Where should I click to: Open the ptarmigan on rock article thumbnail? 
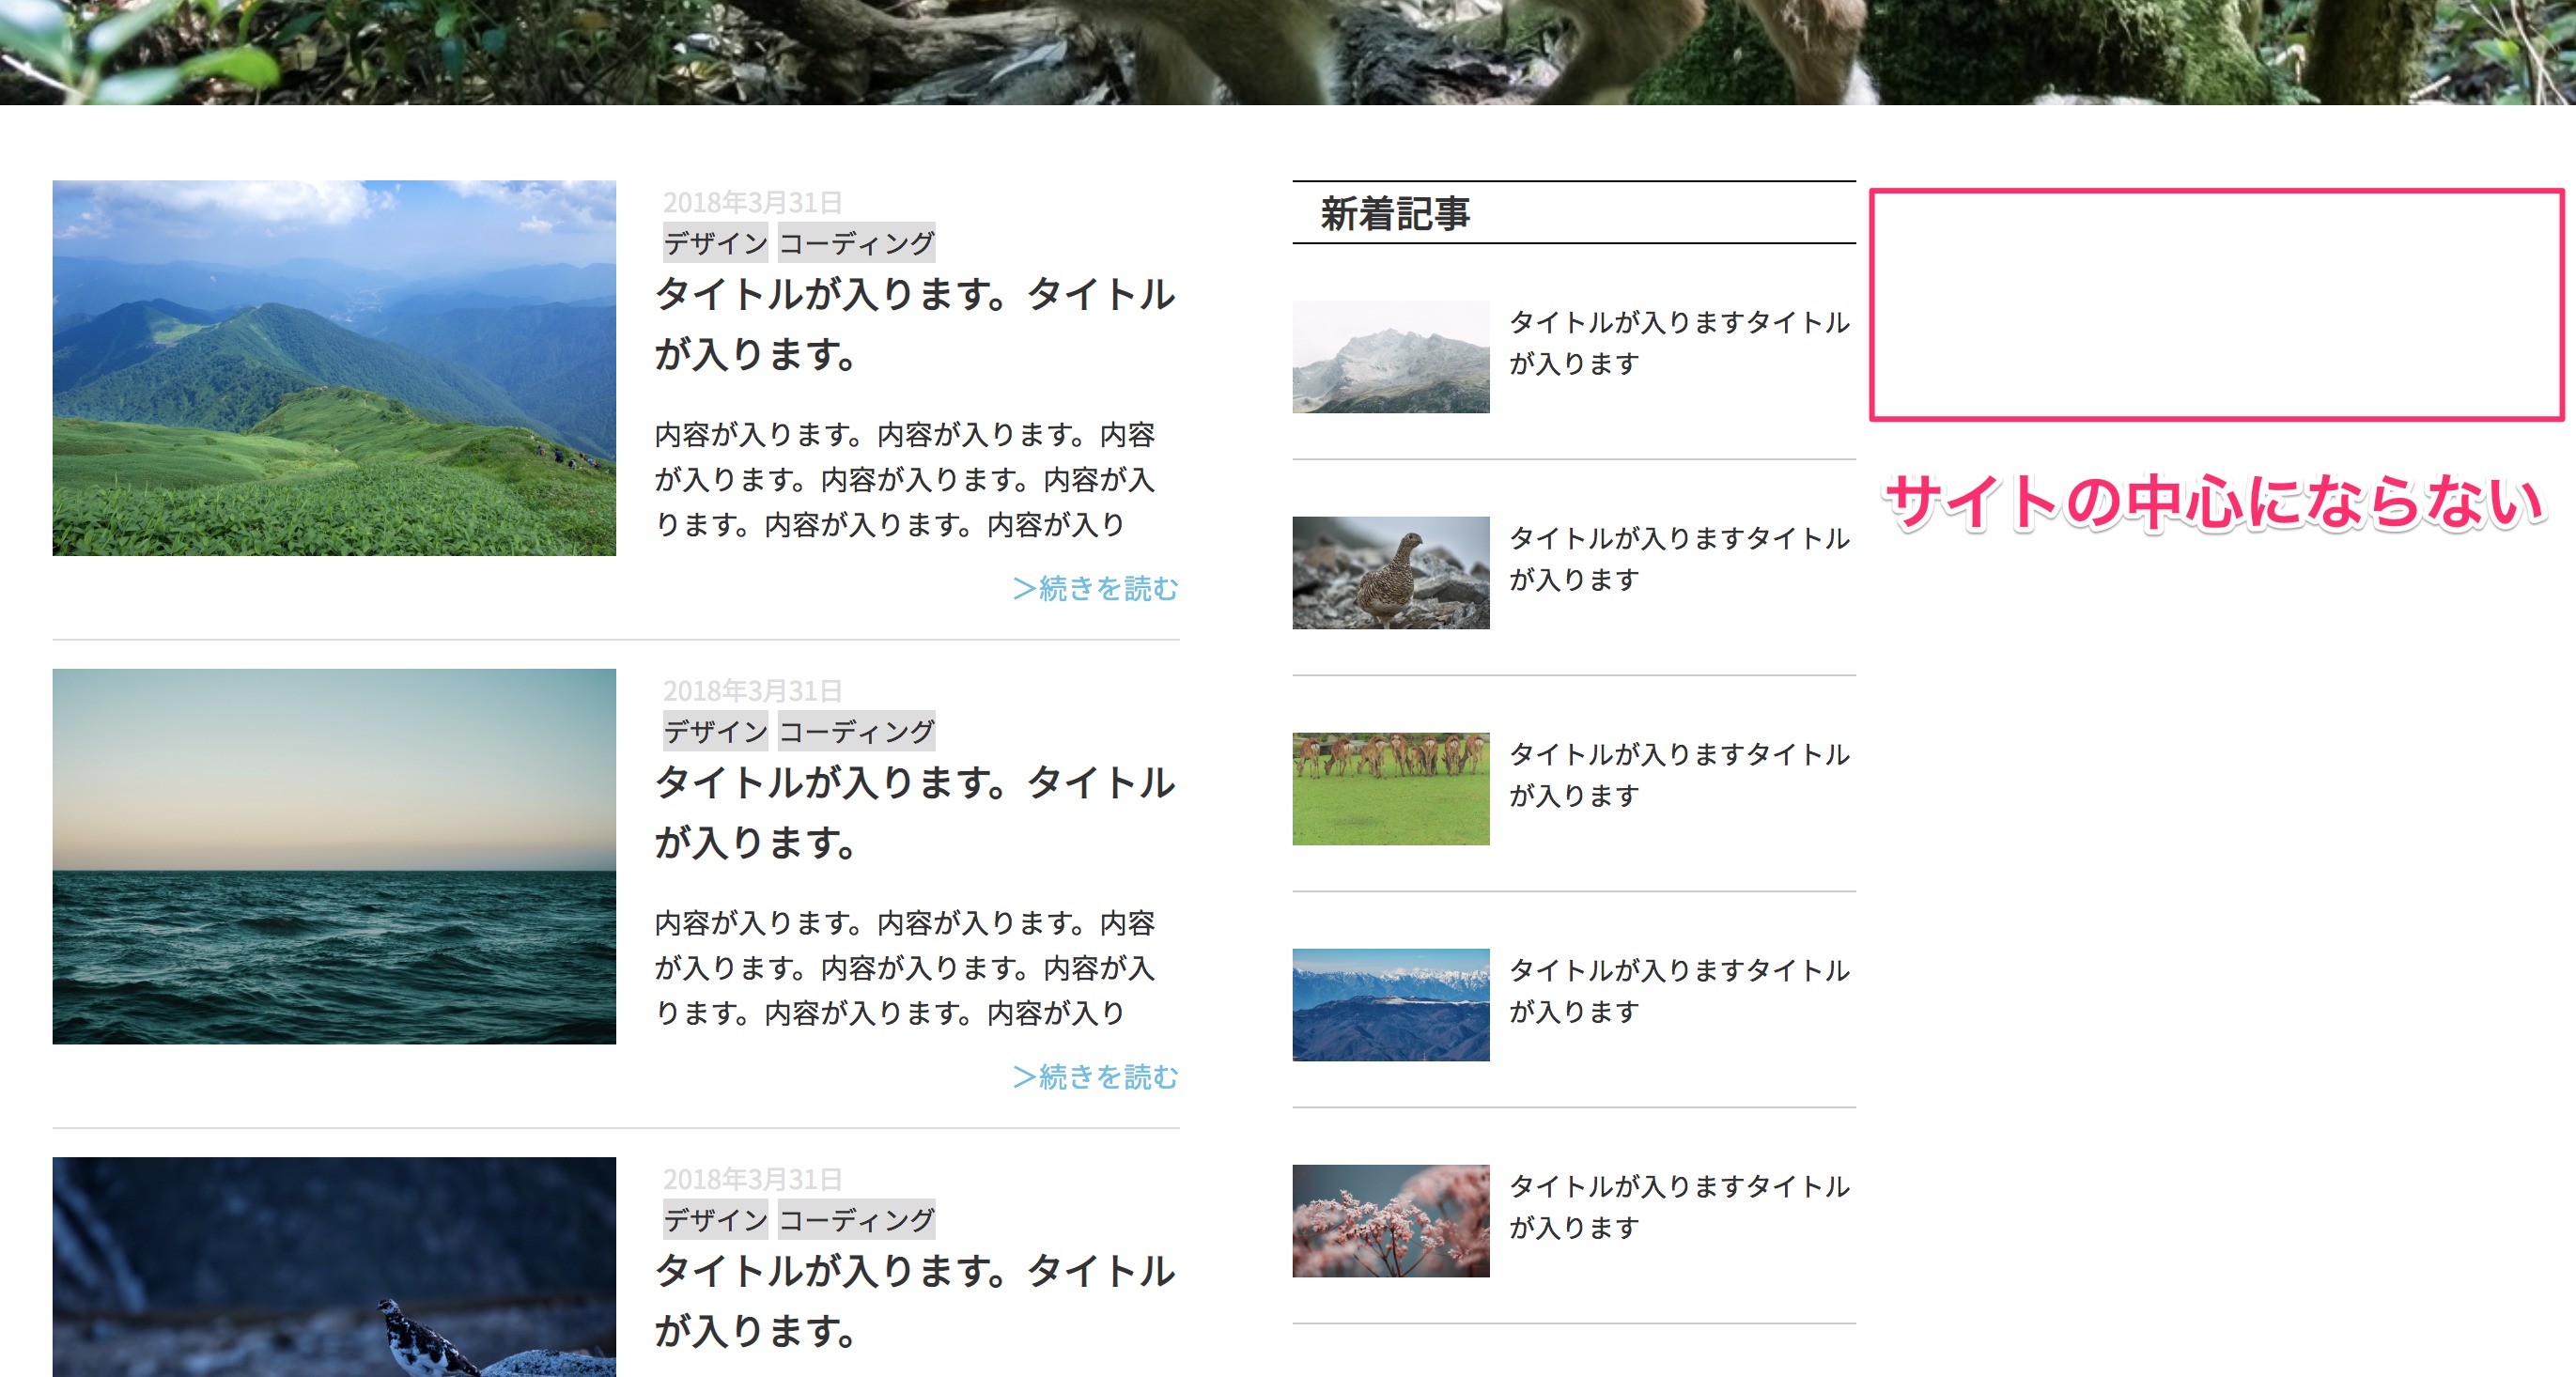pyautogui.click(x=334, y=1267)
